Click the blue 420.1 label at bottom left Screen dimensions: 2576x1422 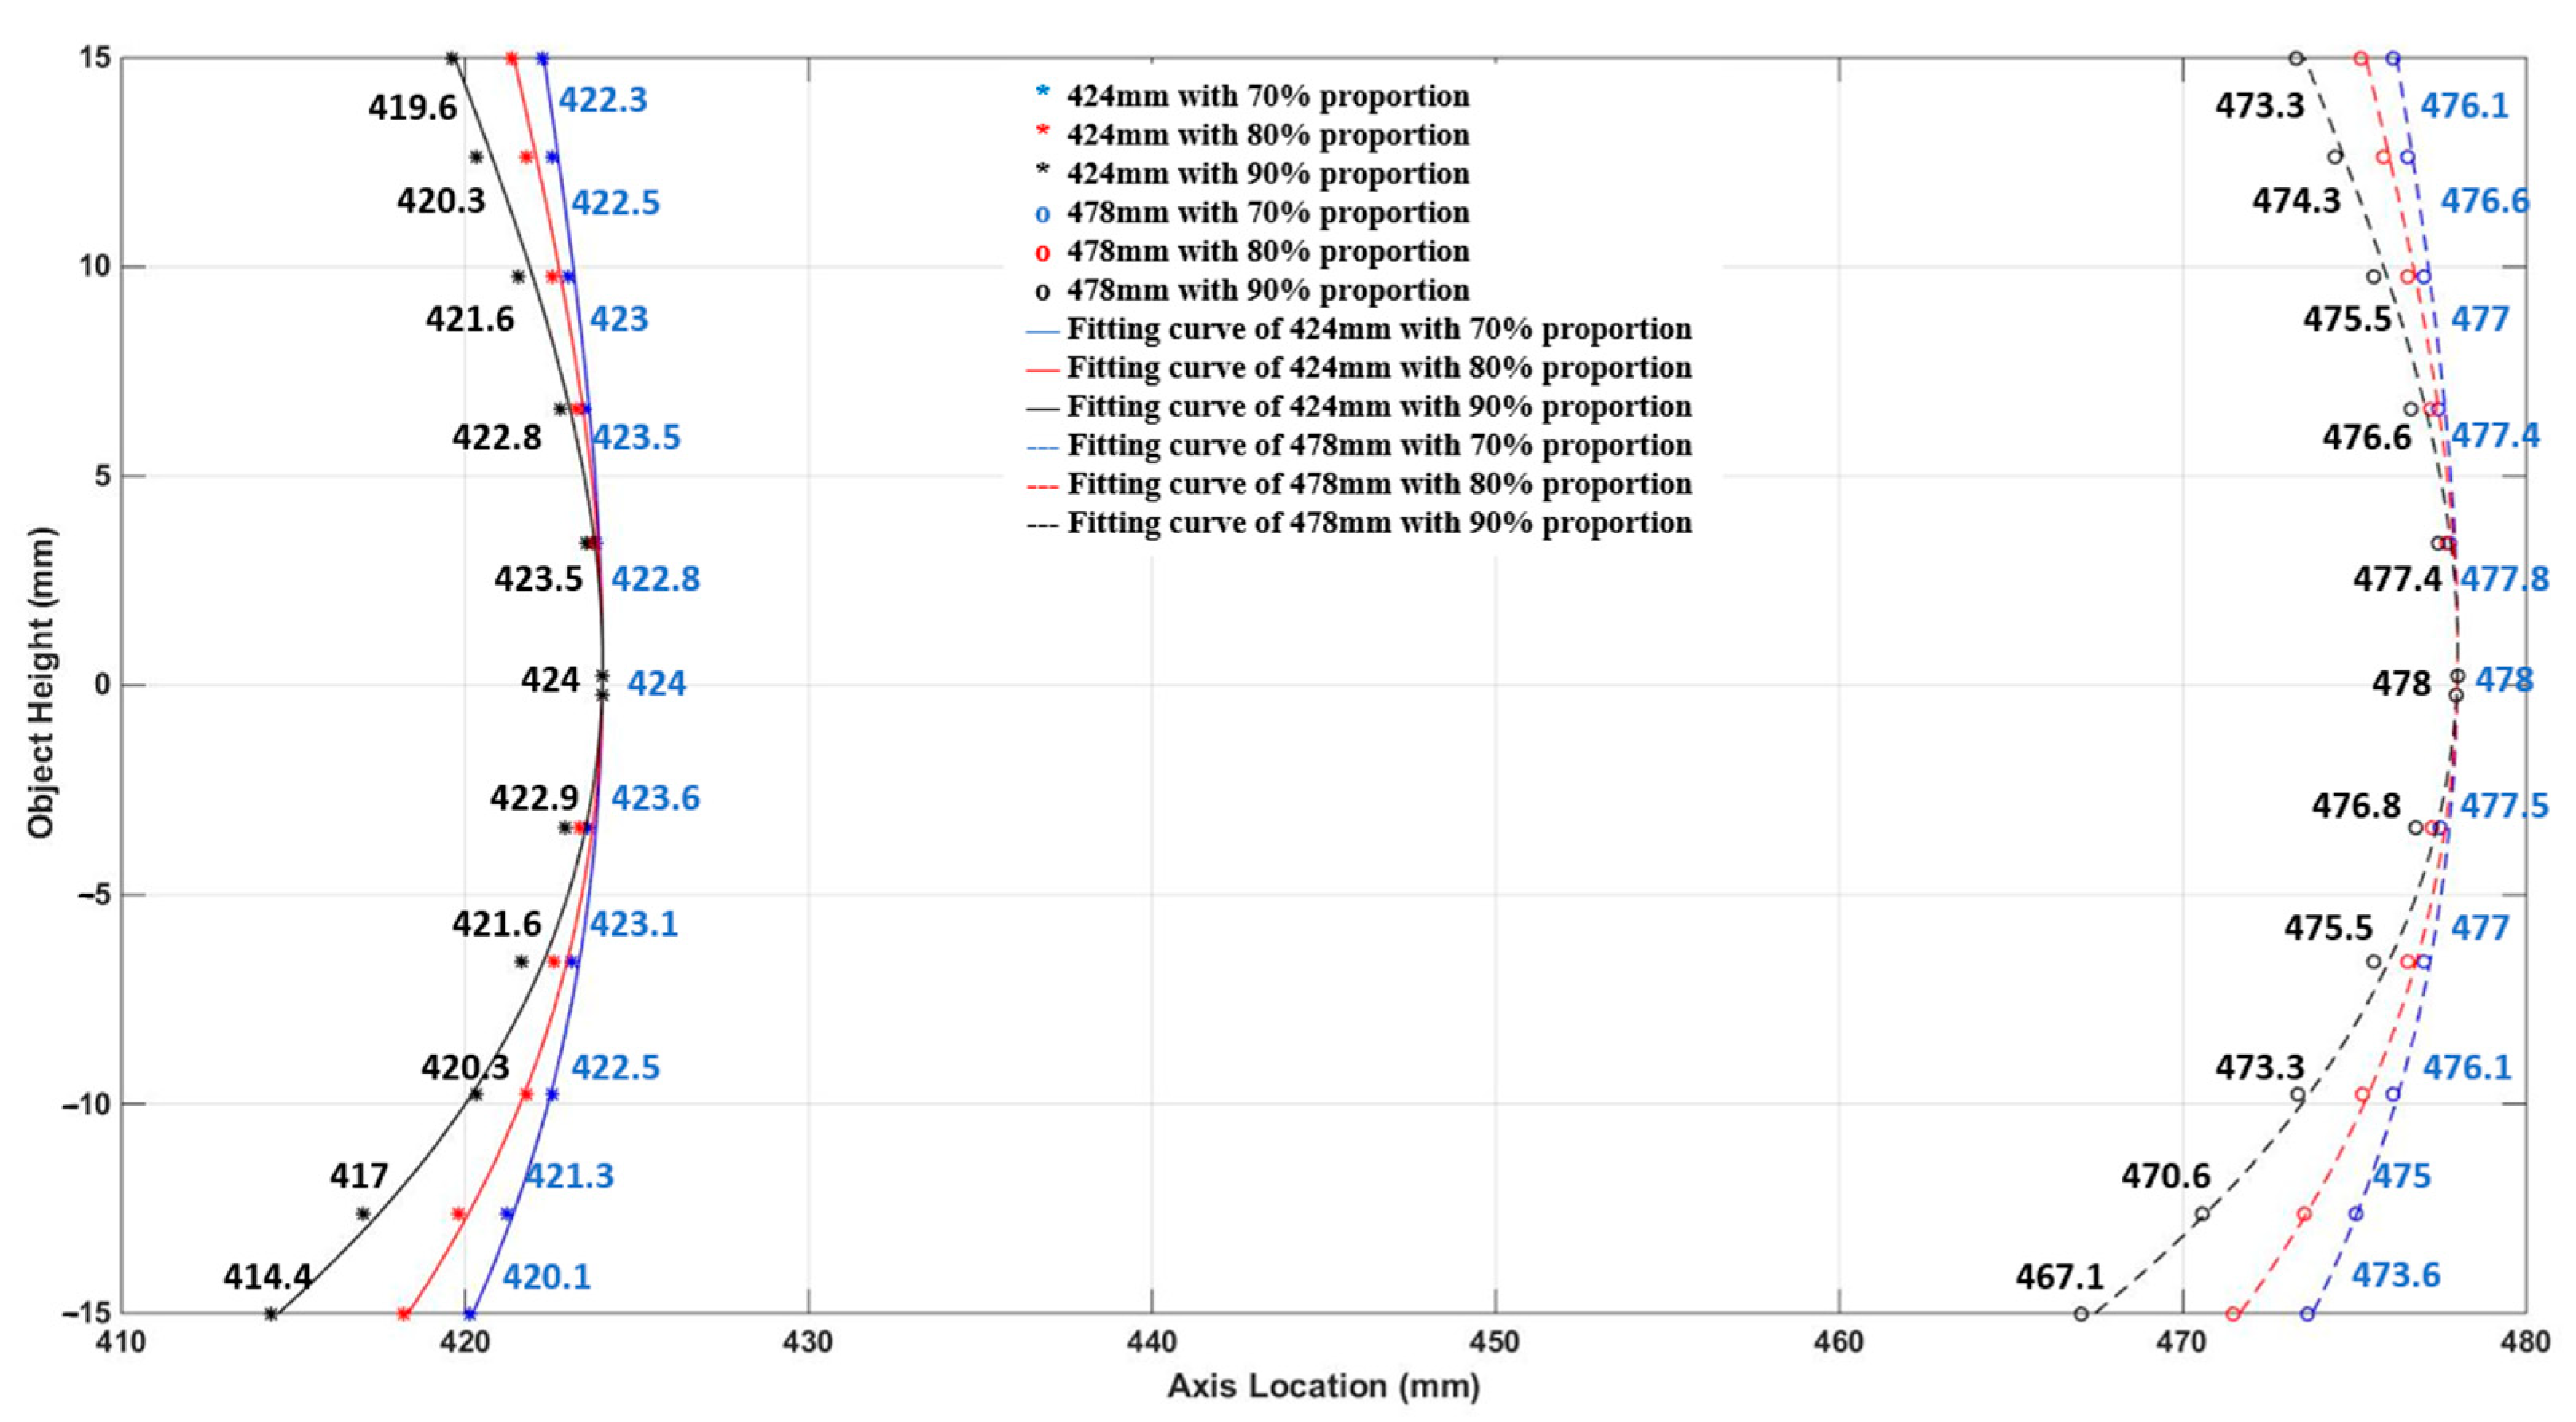pos(546,1277)
